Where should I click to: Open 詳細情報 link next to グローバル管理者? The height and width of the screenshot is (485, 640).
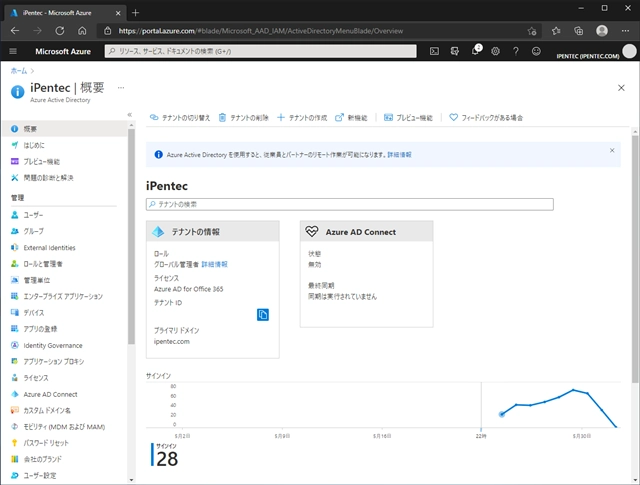(215, 265)
